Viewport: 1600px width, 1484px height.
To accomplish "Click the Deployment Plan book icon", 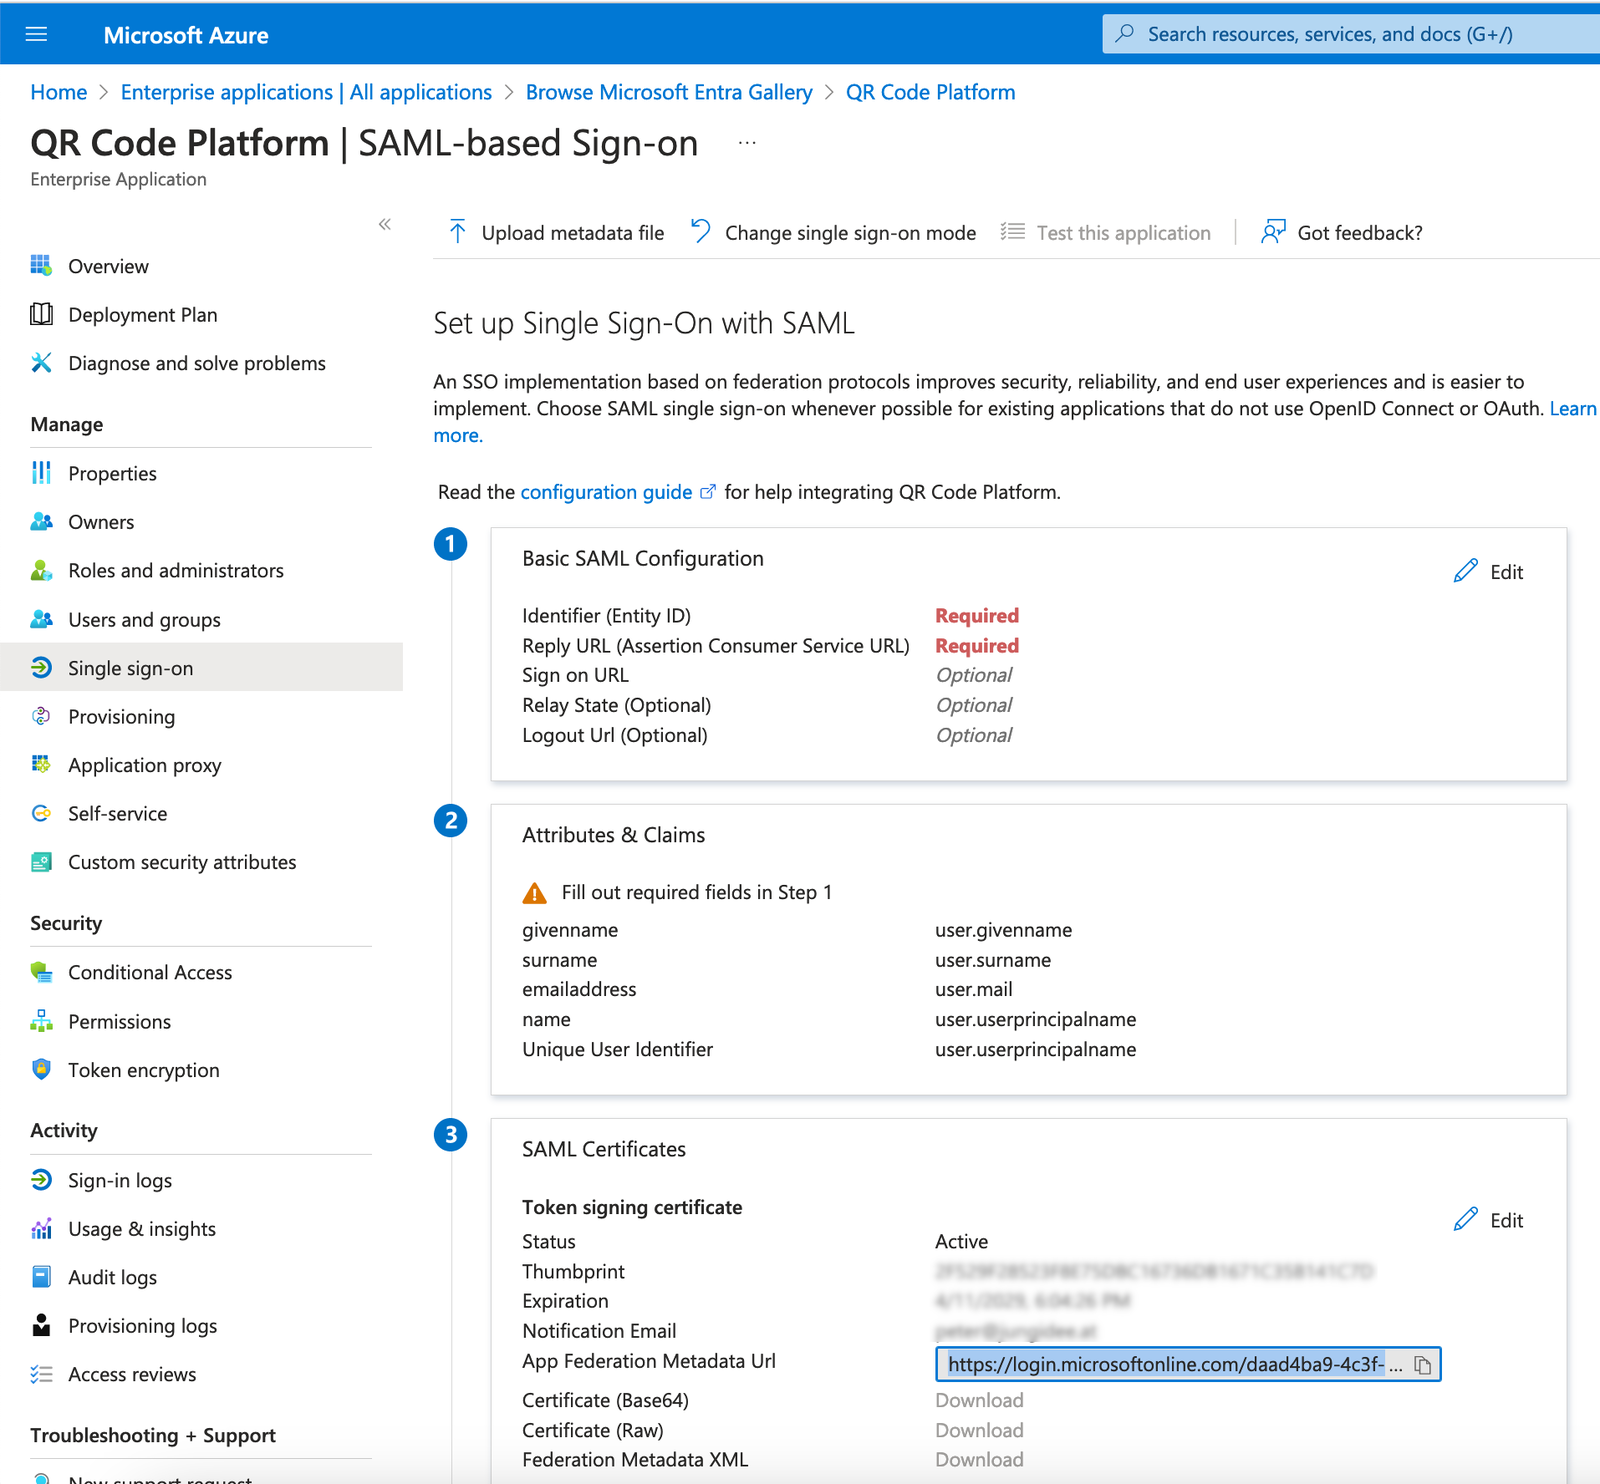I will pyautogui.click(x=41, y=314).
